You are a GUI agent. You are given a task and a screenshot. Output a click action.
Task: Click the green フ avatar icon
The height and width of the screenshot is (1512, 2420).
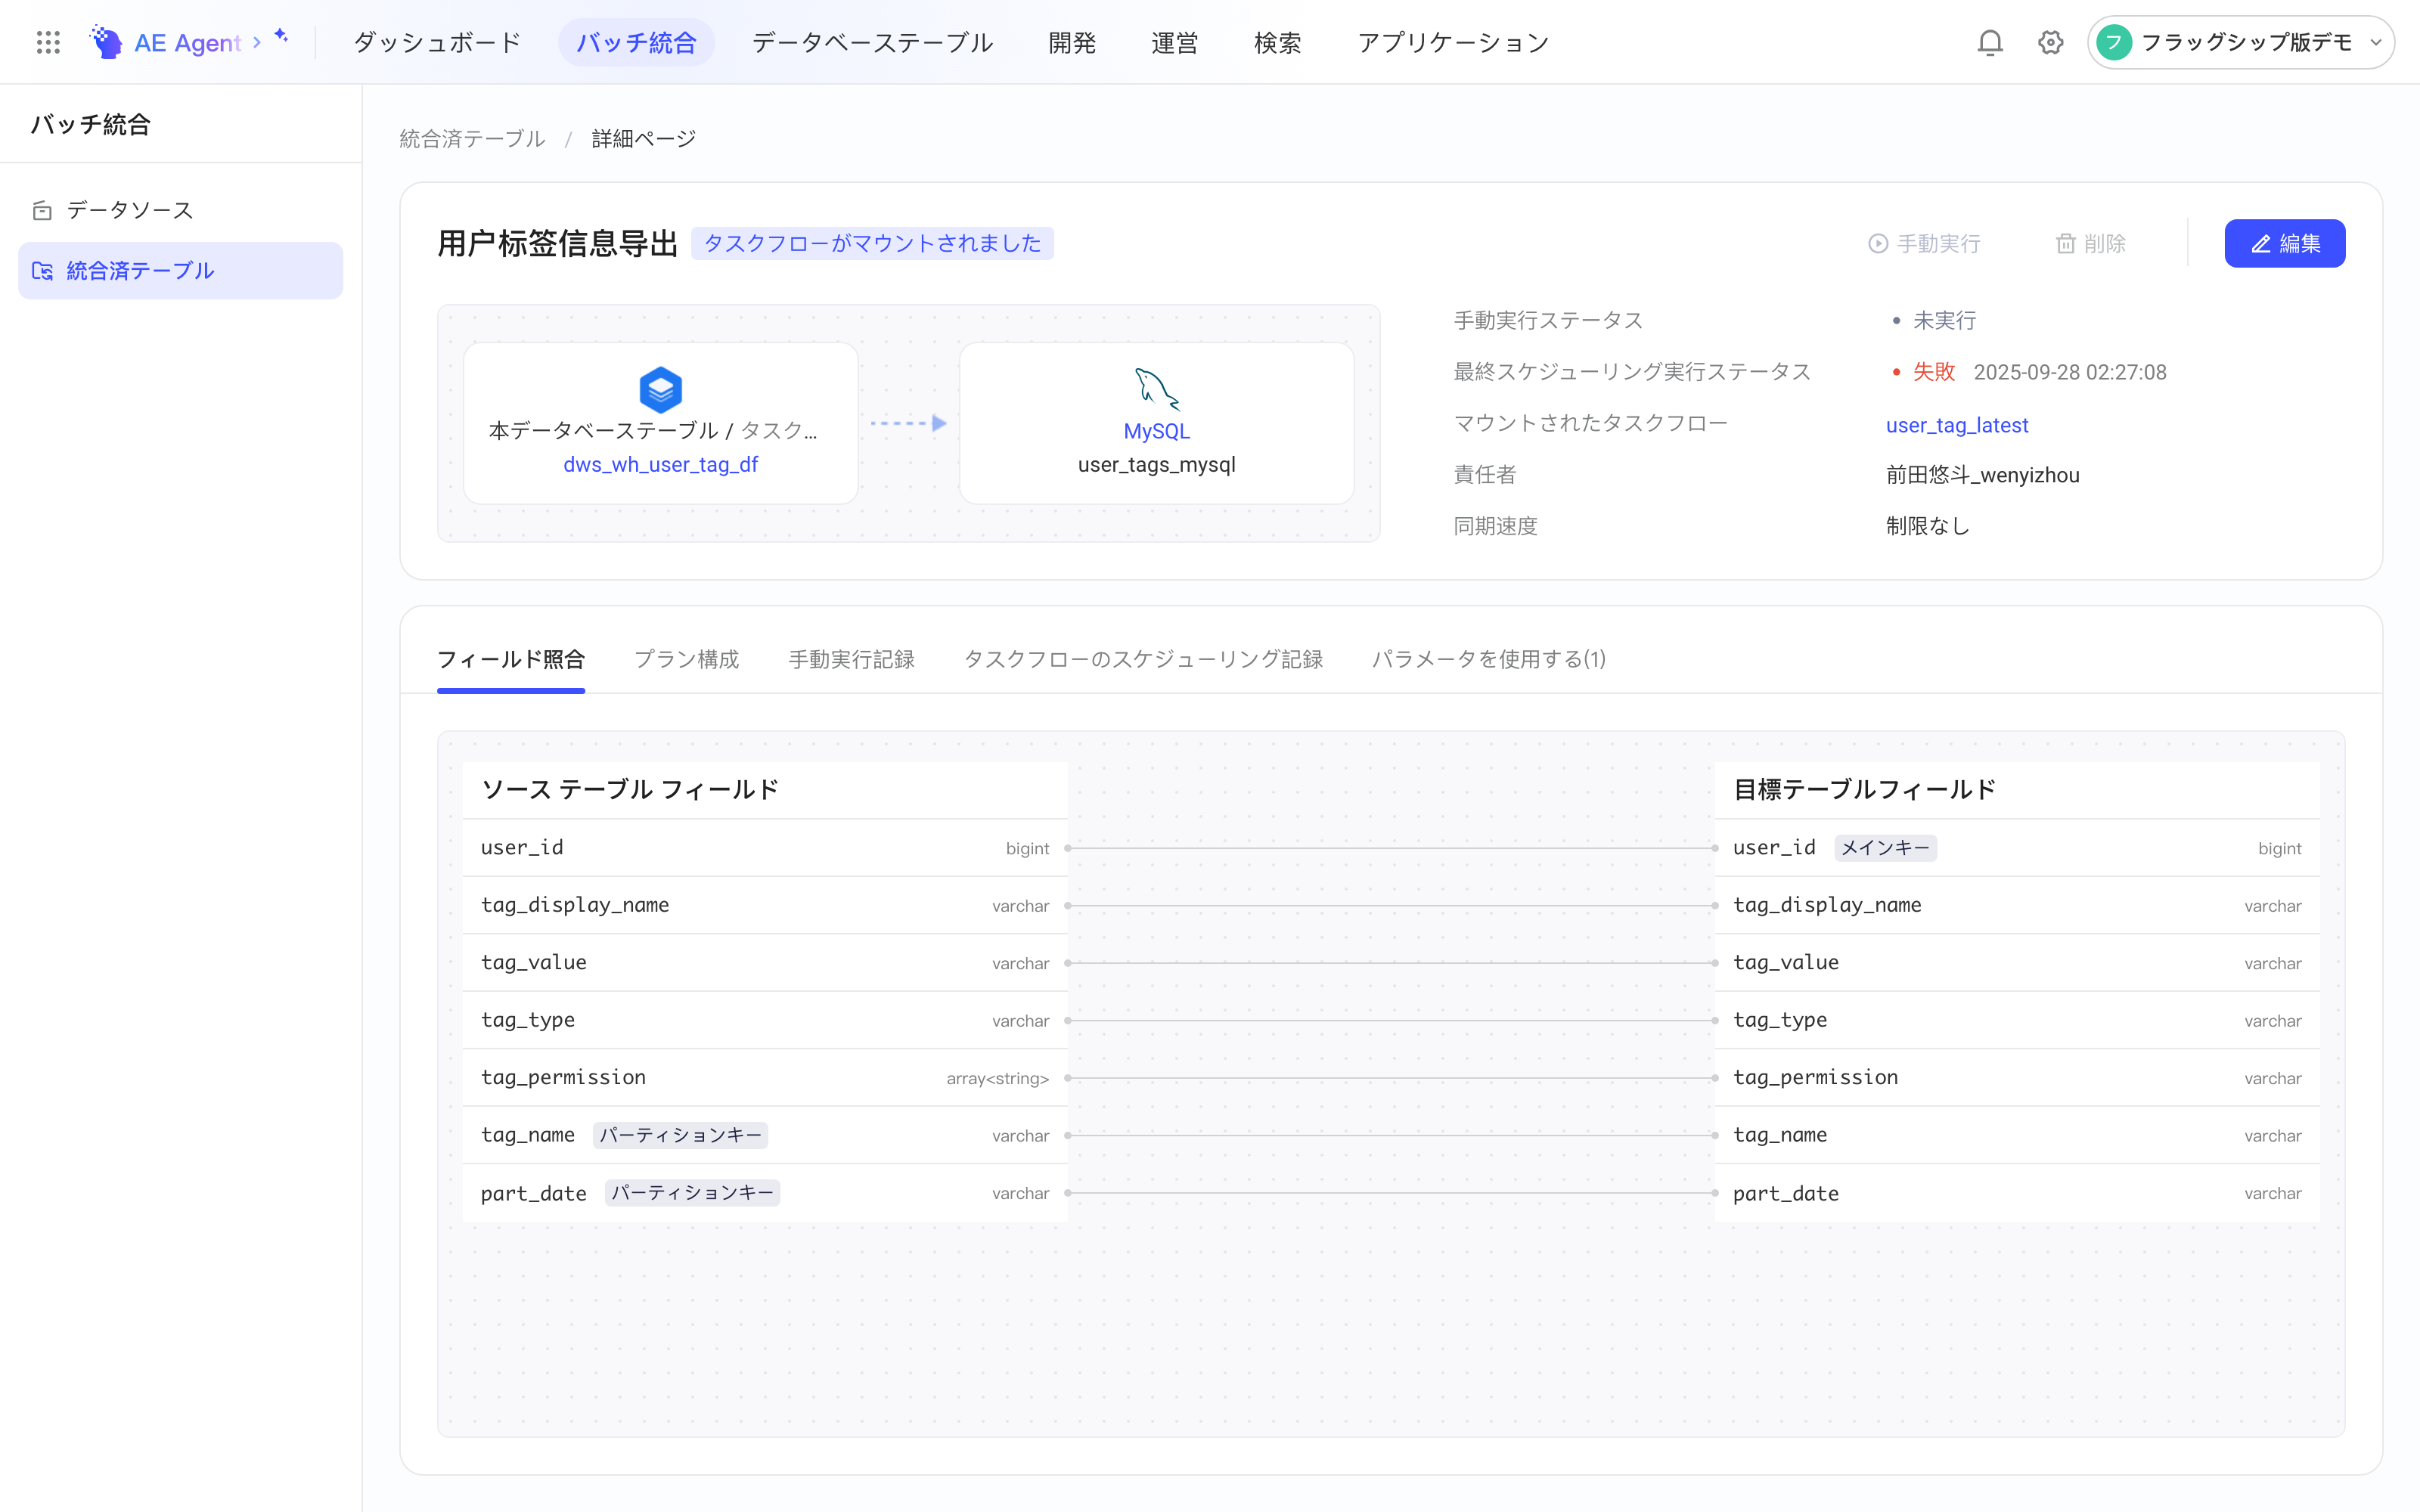pyautogui.click(x=2114, y=42)
